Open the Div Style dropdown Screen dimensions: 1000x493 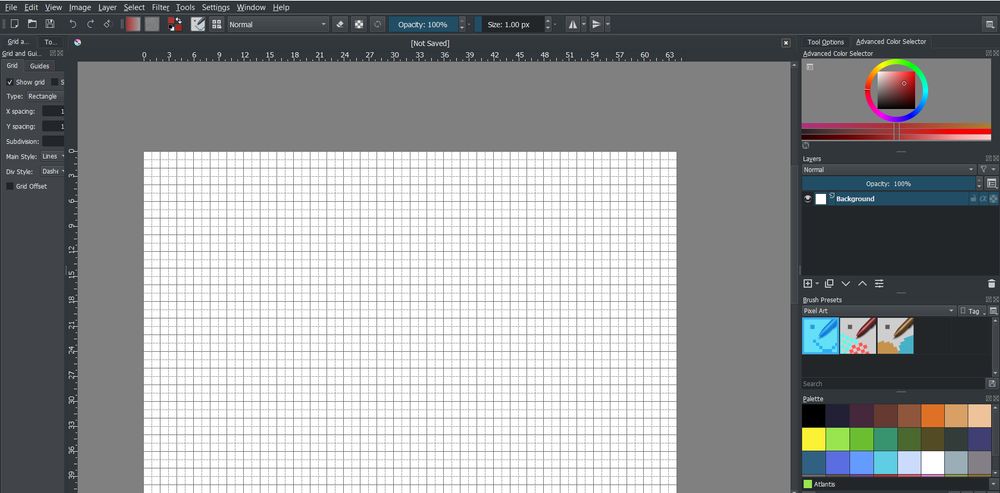[x=53, y=171]
